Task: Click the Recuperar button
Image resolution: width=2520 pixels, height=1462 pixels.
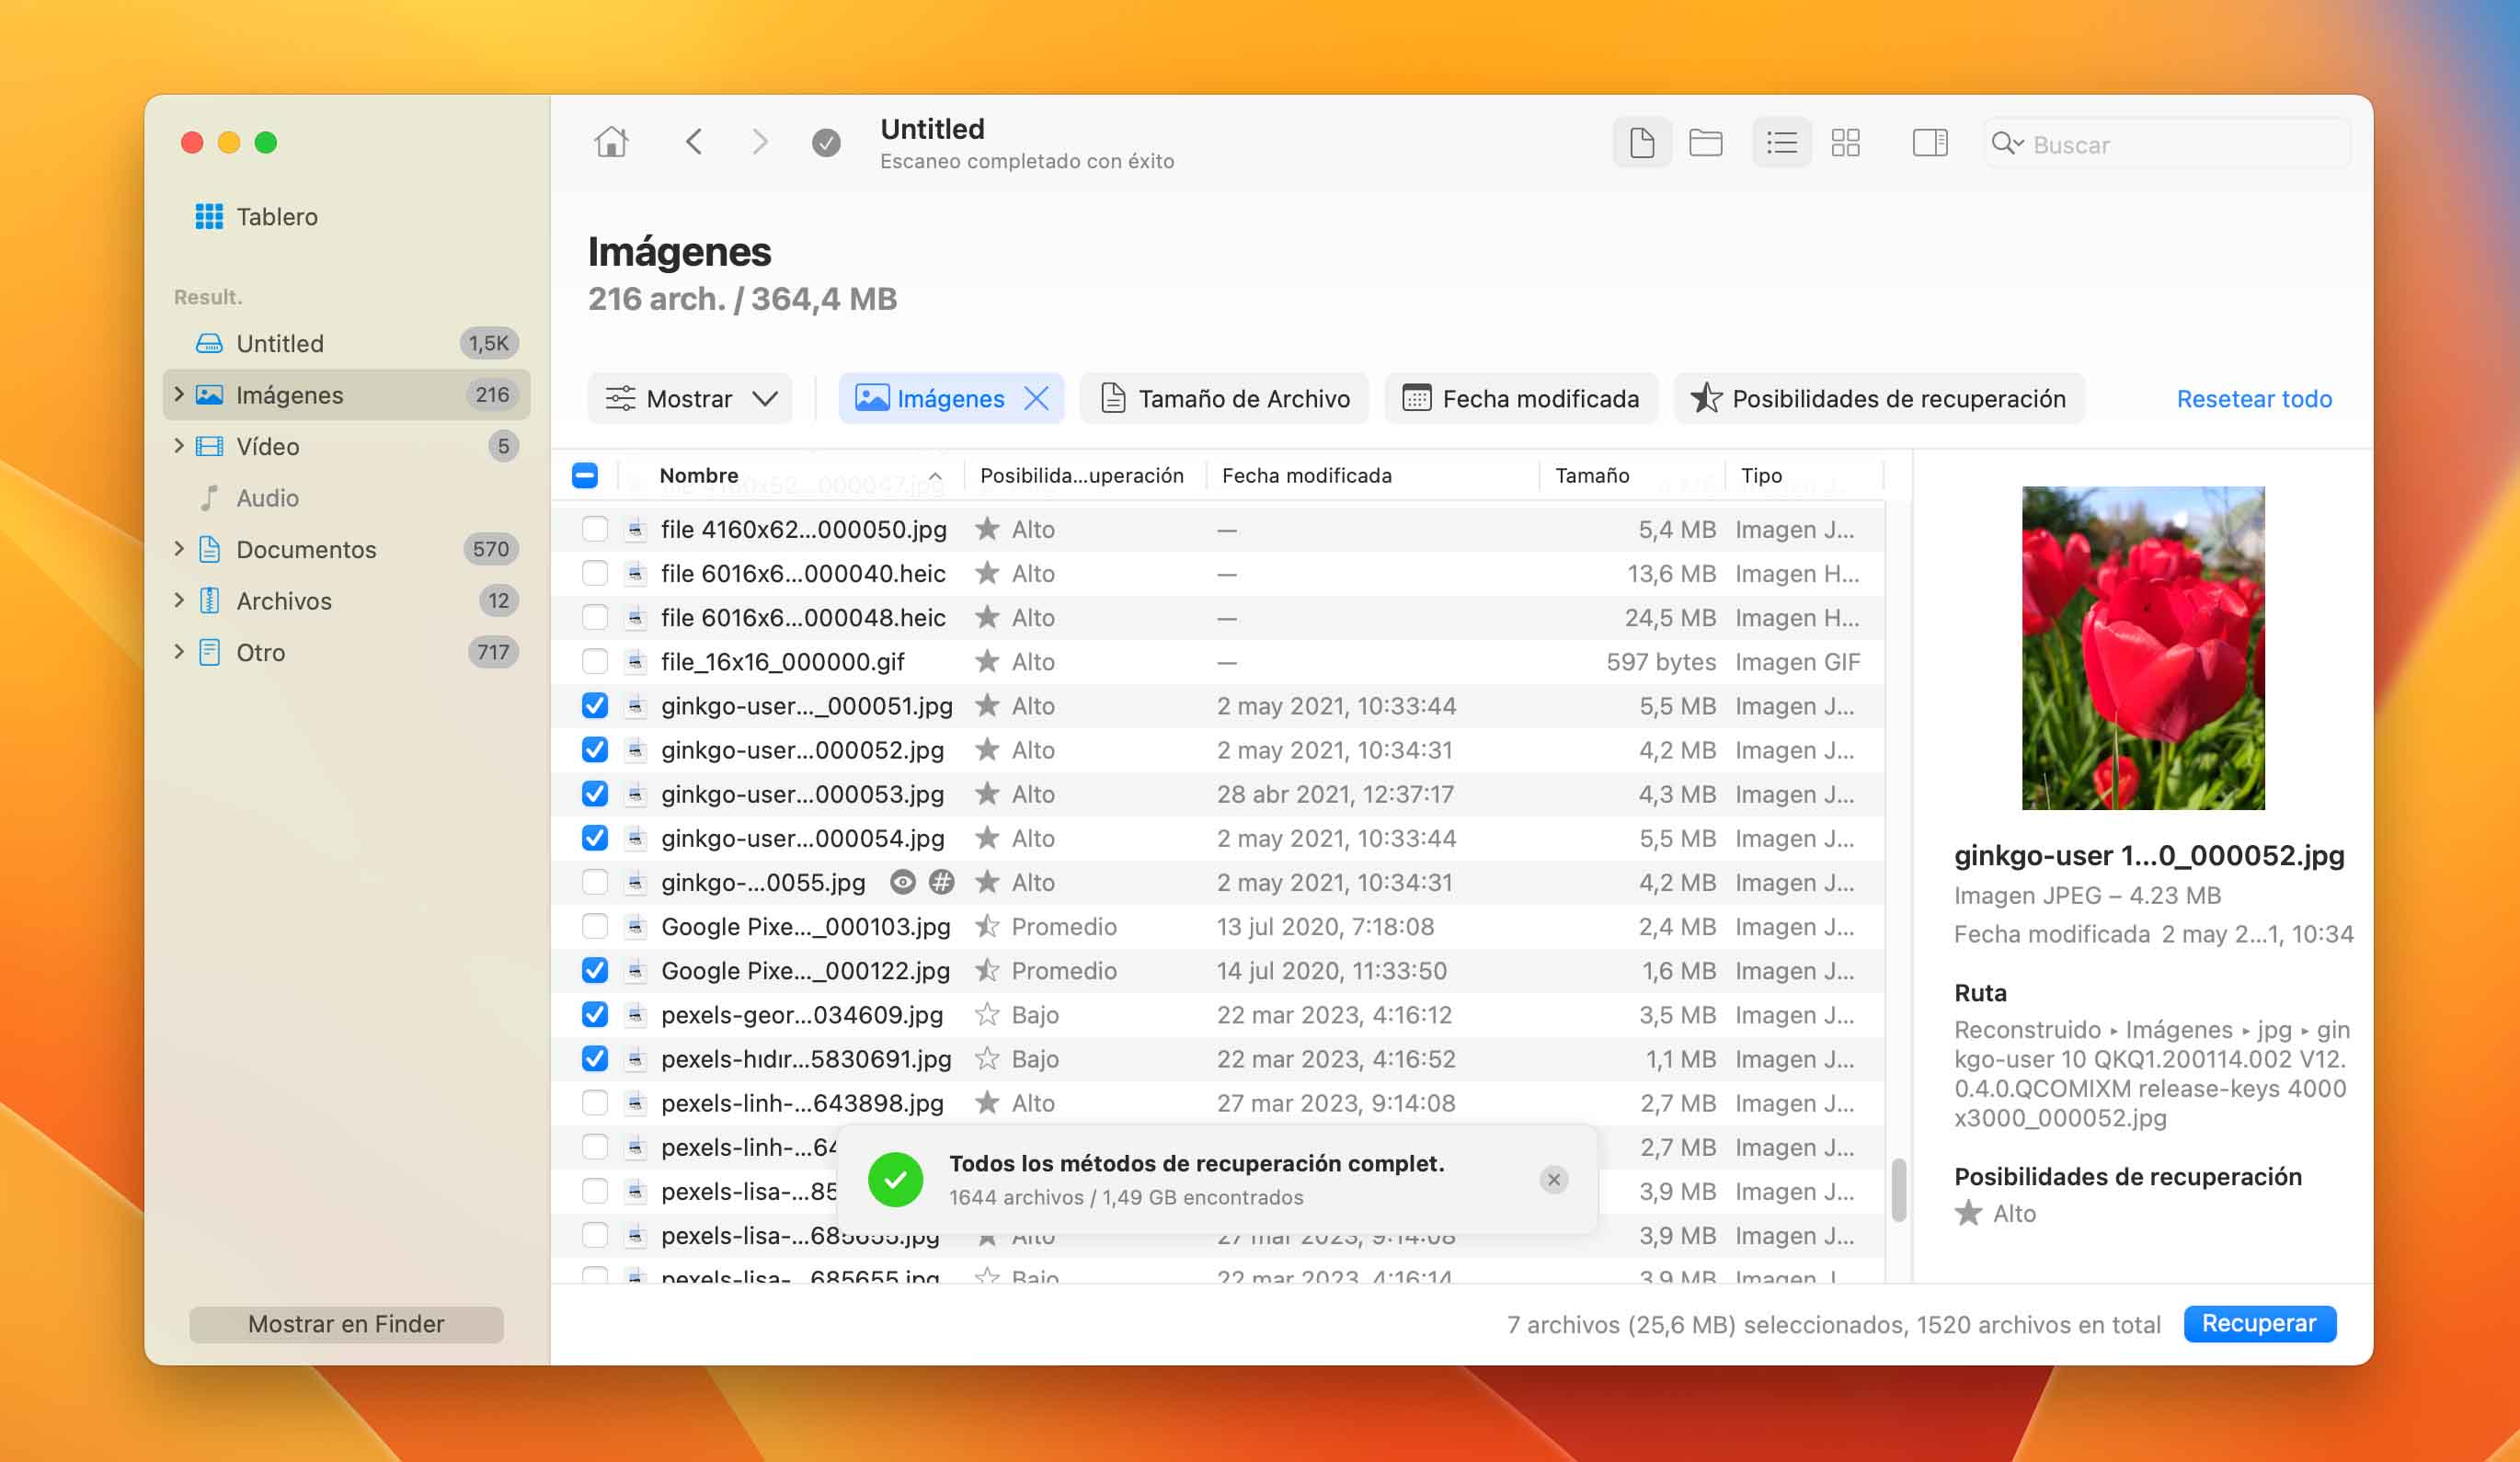Action: 2258,1324
